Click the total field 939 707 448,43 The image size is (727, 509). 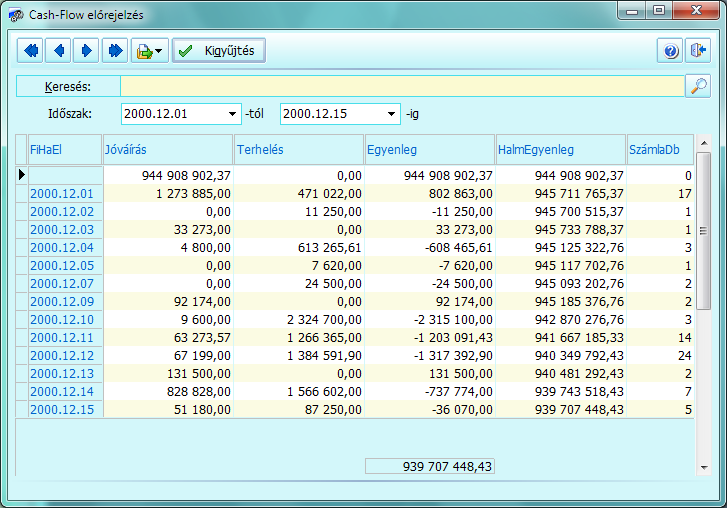pos(430,466)
